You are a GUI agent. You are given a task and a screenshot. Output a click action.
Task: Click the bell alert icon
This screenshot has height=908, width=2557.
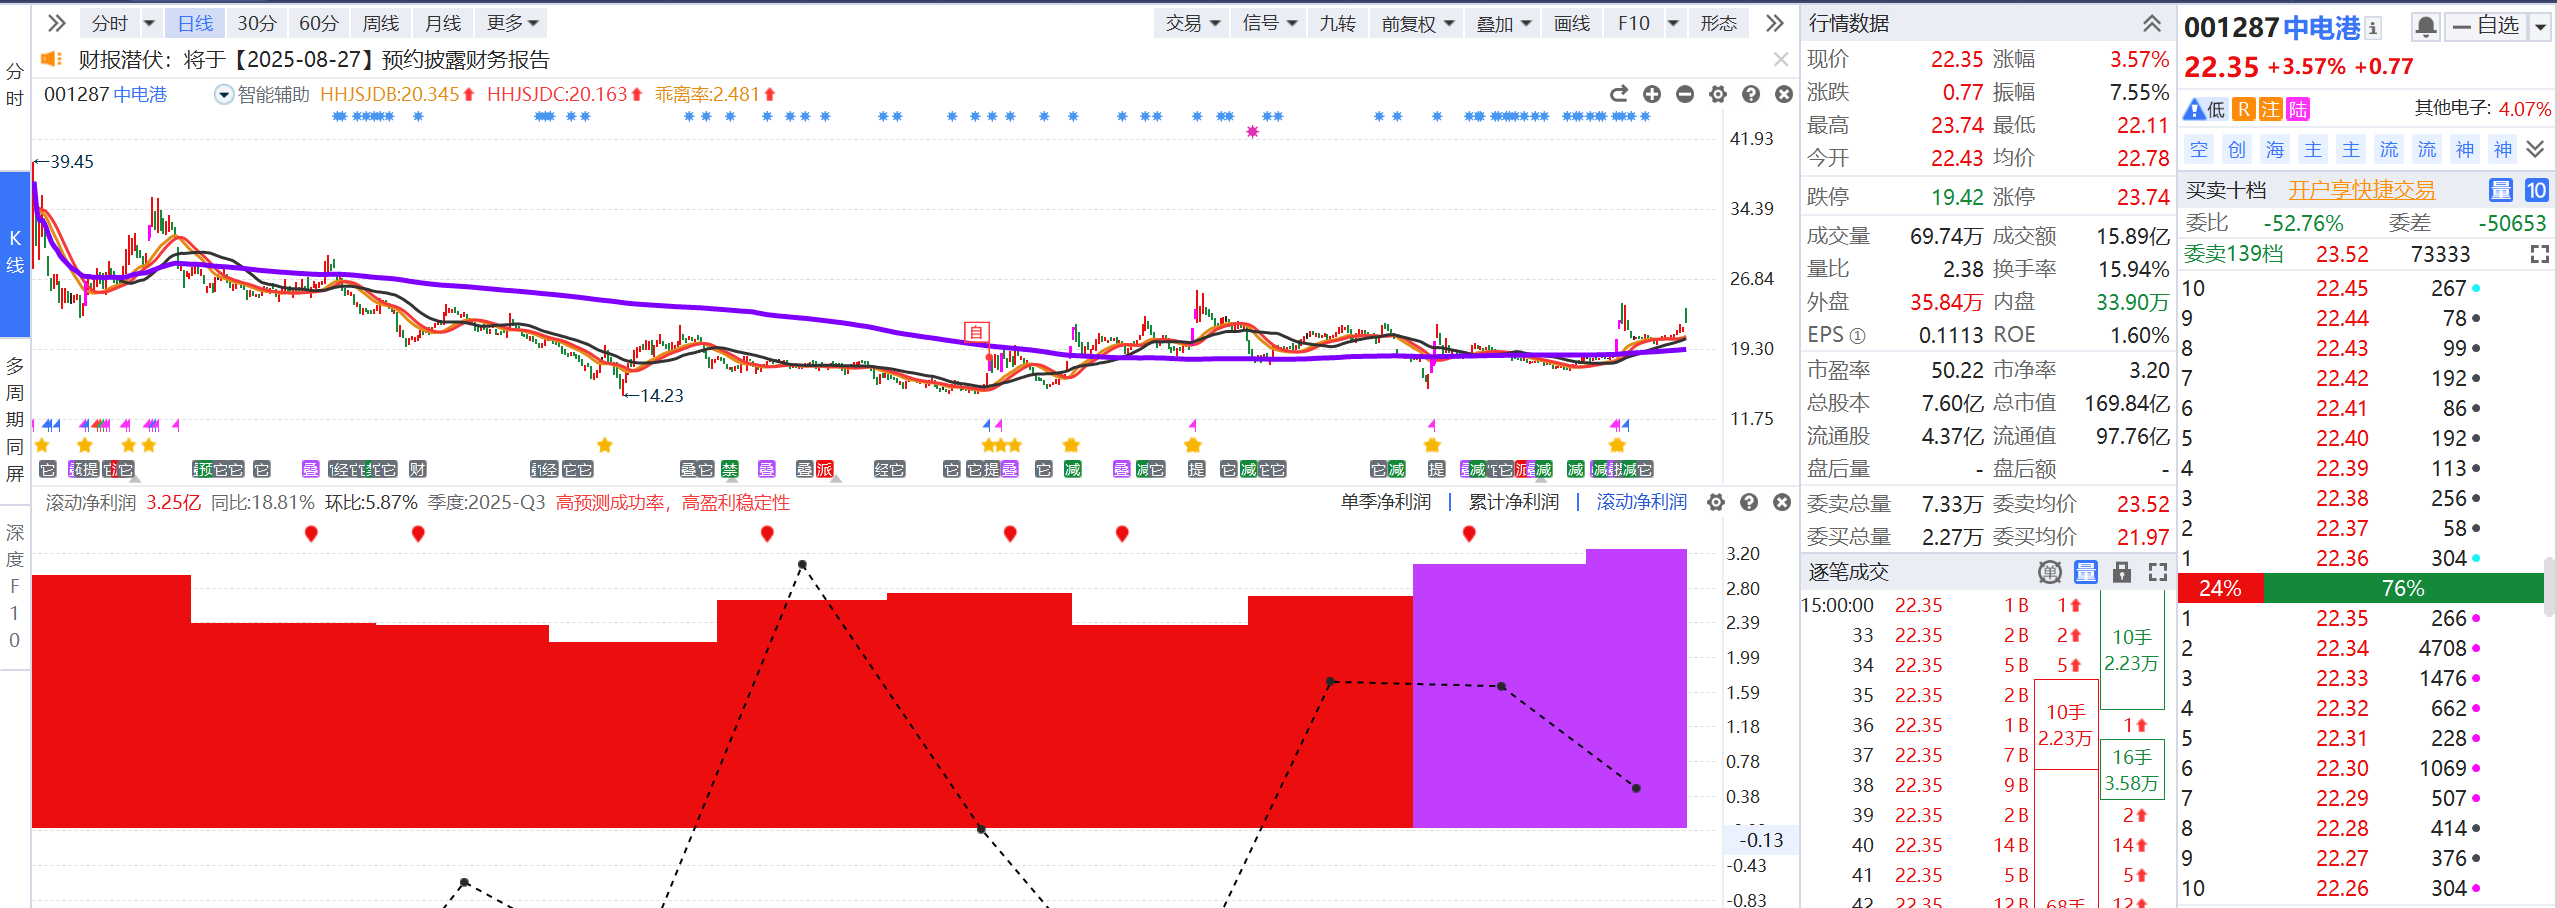coord(2425,27)
